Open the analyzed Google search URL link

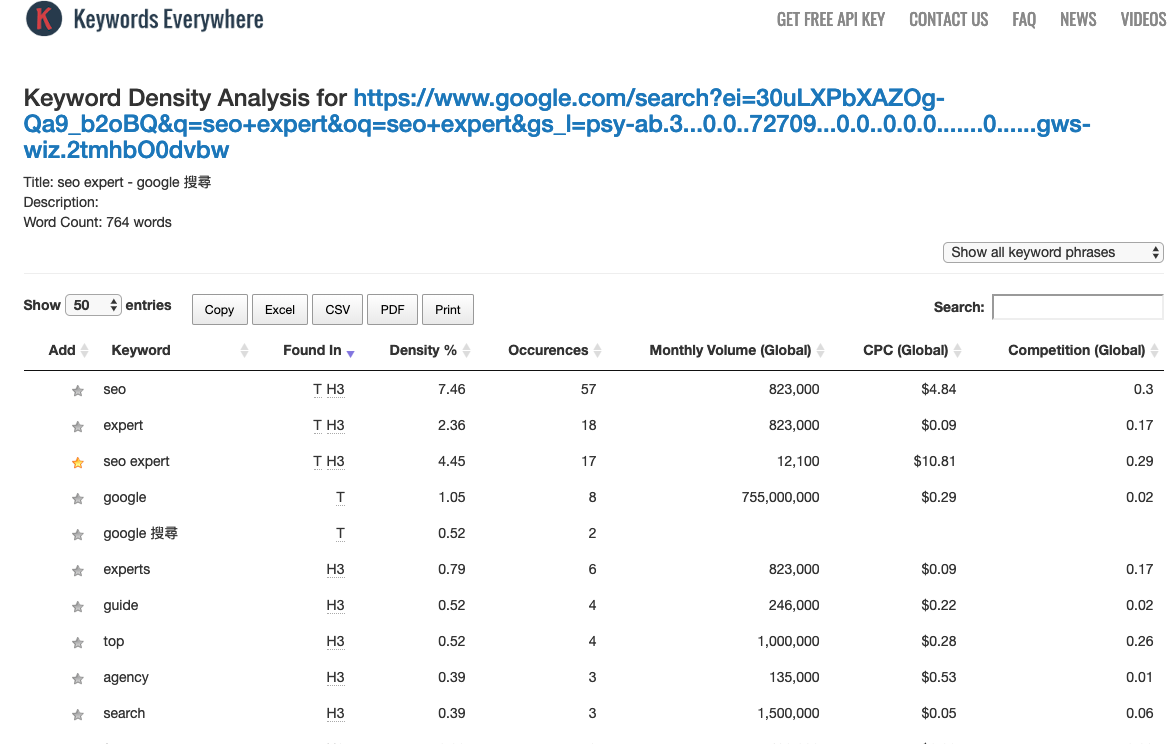coord(556,124)
